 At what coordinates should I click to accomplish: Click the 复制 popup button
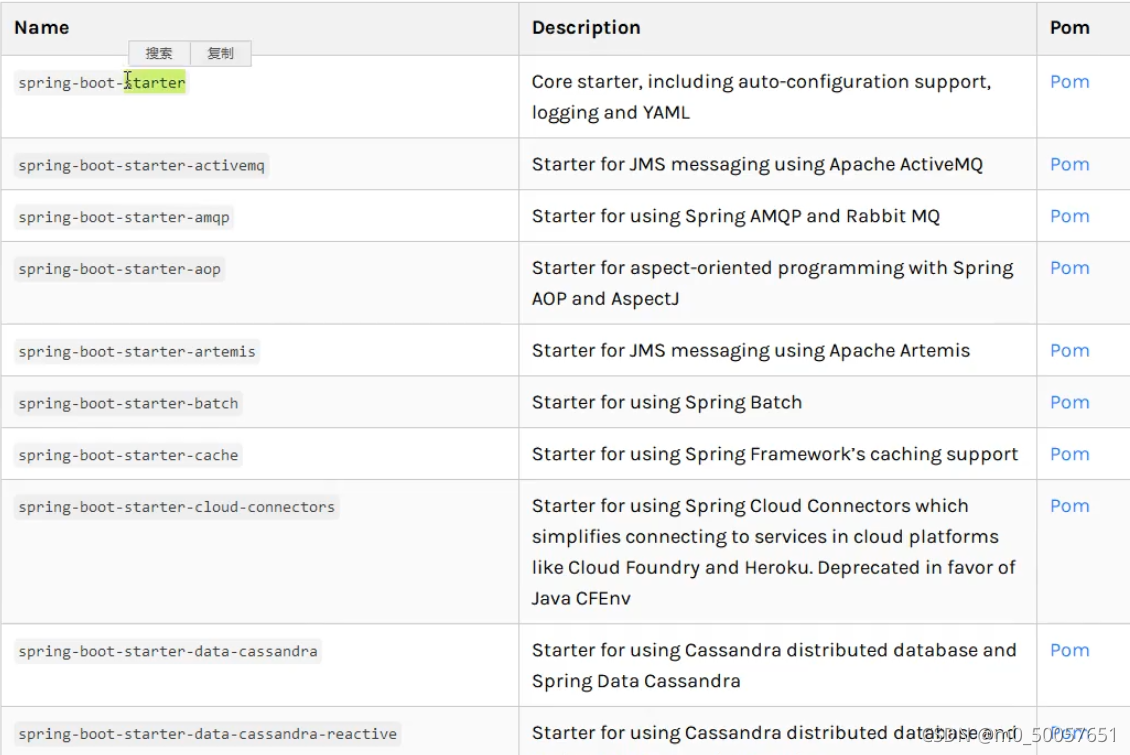(x=220, y=53)
